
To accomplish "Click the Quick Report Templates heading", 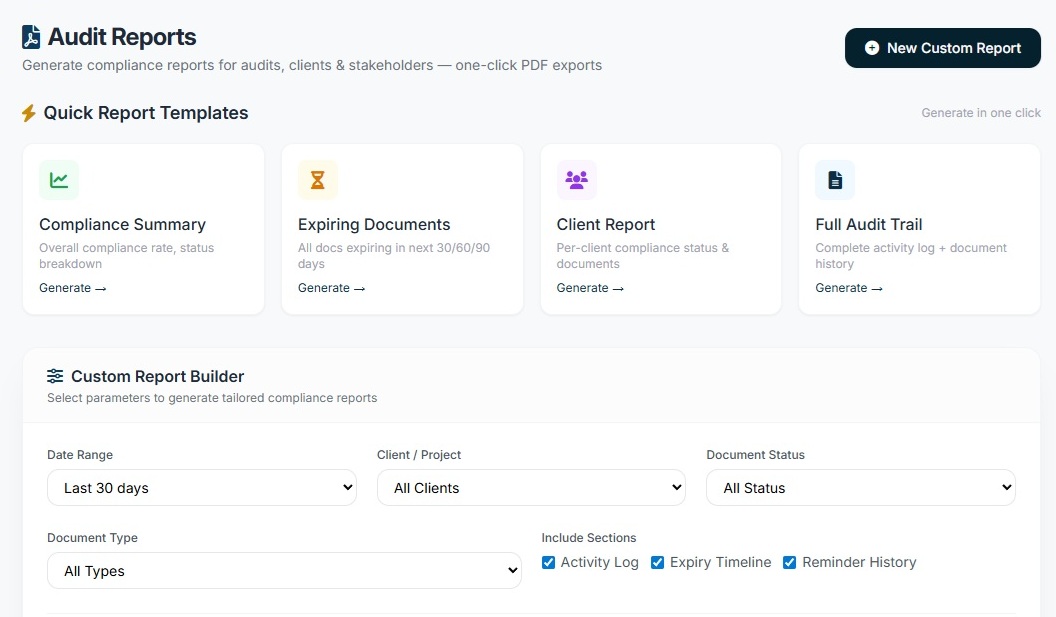I will pyautogui.click(x=146, y=113).
